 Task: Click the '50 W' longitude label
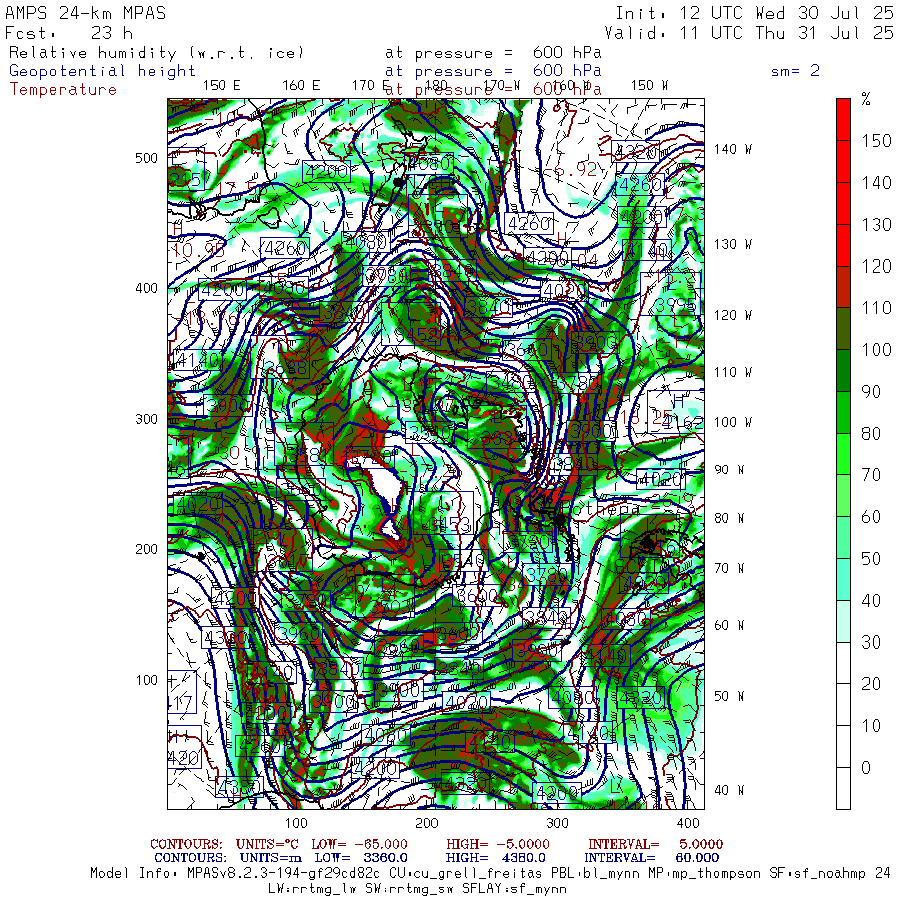click(x=729, y=697)
